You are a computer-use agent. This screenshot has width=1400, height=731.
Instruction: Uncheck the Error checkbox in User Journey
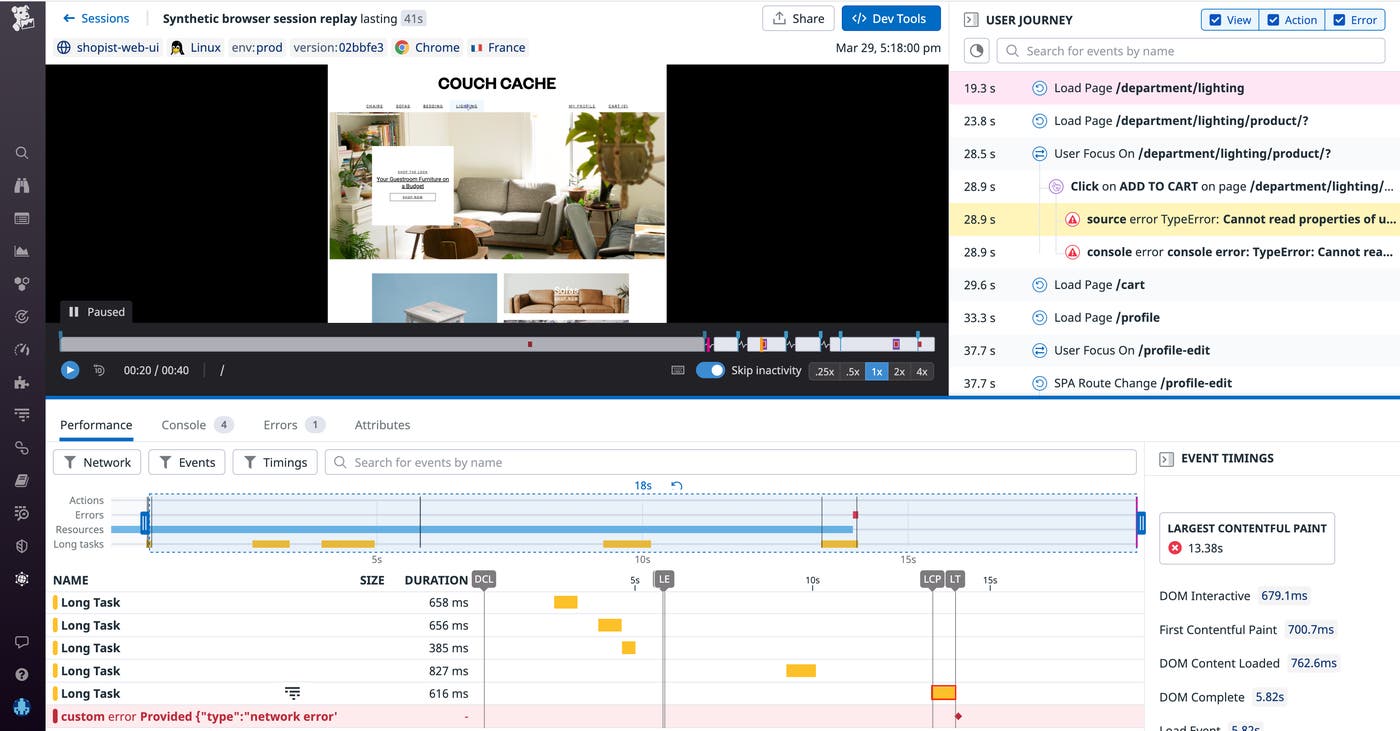click(x=1339, y=20)
